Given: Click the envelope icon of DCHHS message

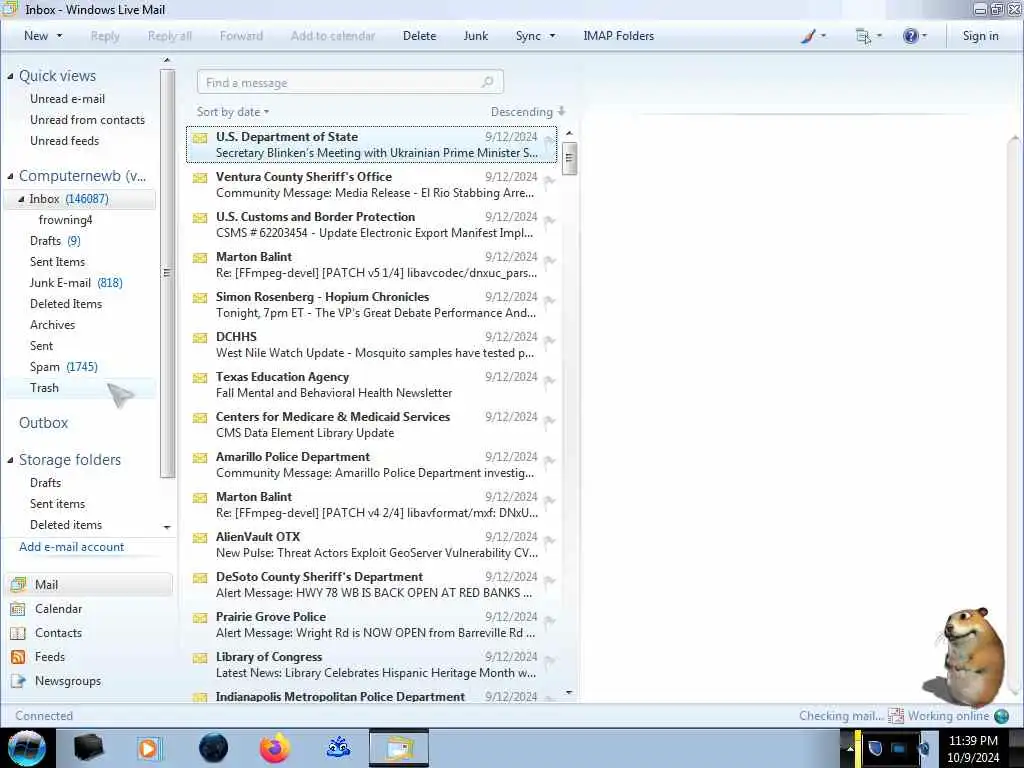Looking at the screenshot, I should click(200, 338).
